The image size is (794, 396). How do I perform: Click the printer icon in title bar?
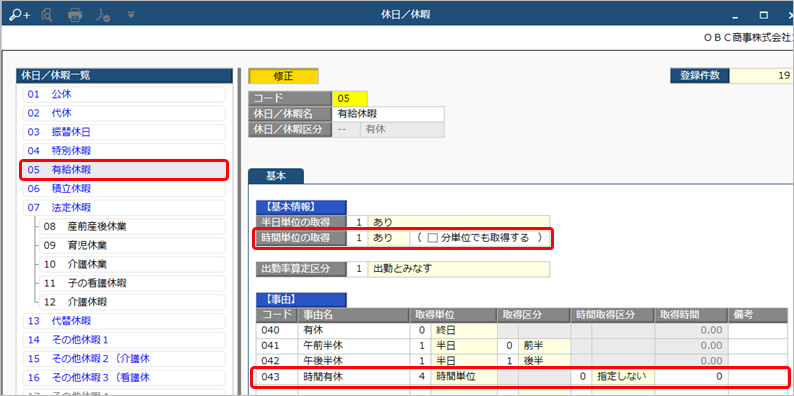click(75, 15)
